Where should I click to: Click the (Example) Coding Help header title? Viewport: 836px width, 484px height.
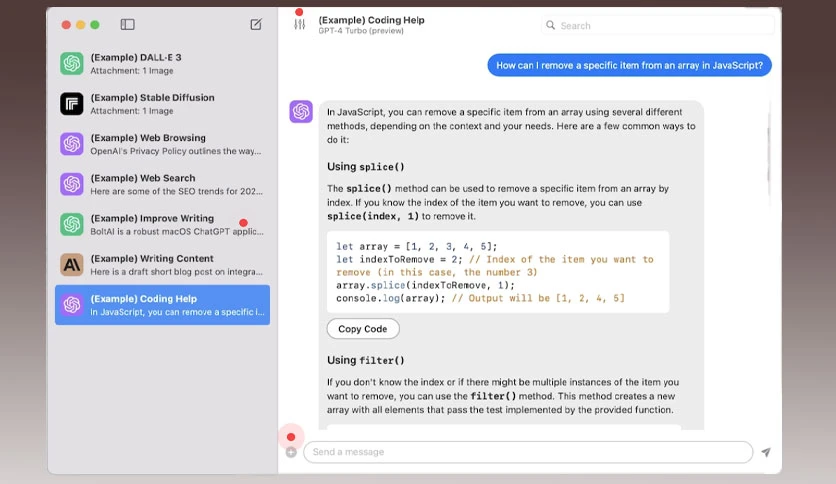coord(372,20)
